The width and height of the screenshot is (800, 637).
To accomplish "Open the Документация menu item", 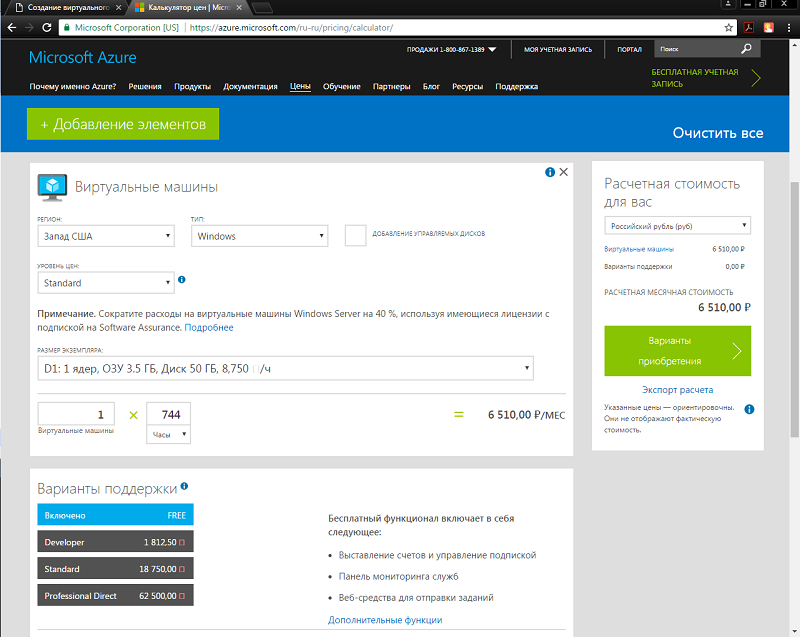I will point(250,86).
